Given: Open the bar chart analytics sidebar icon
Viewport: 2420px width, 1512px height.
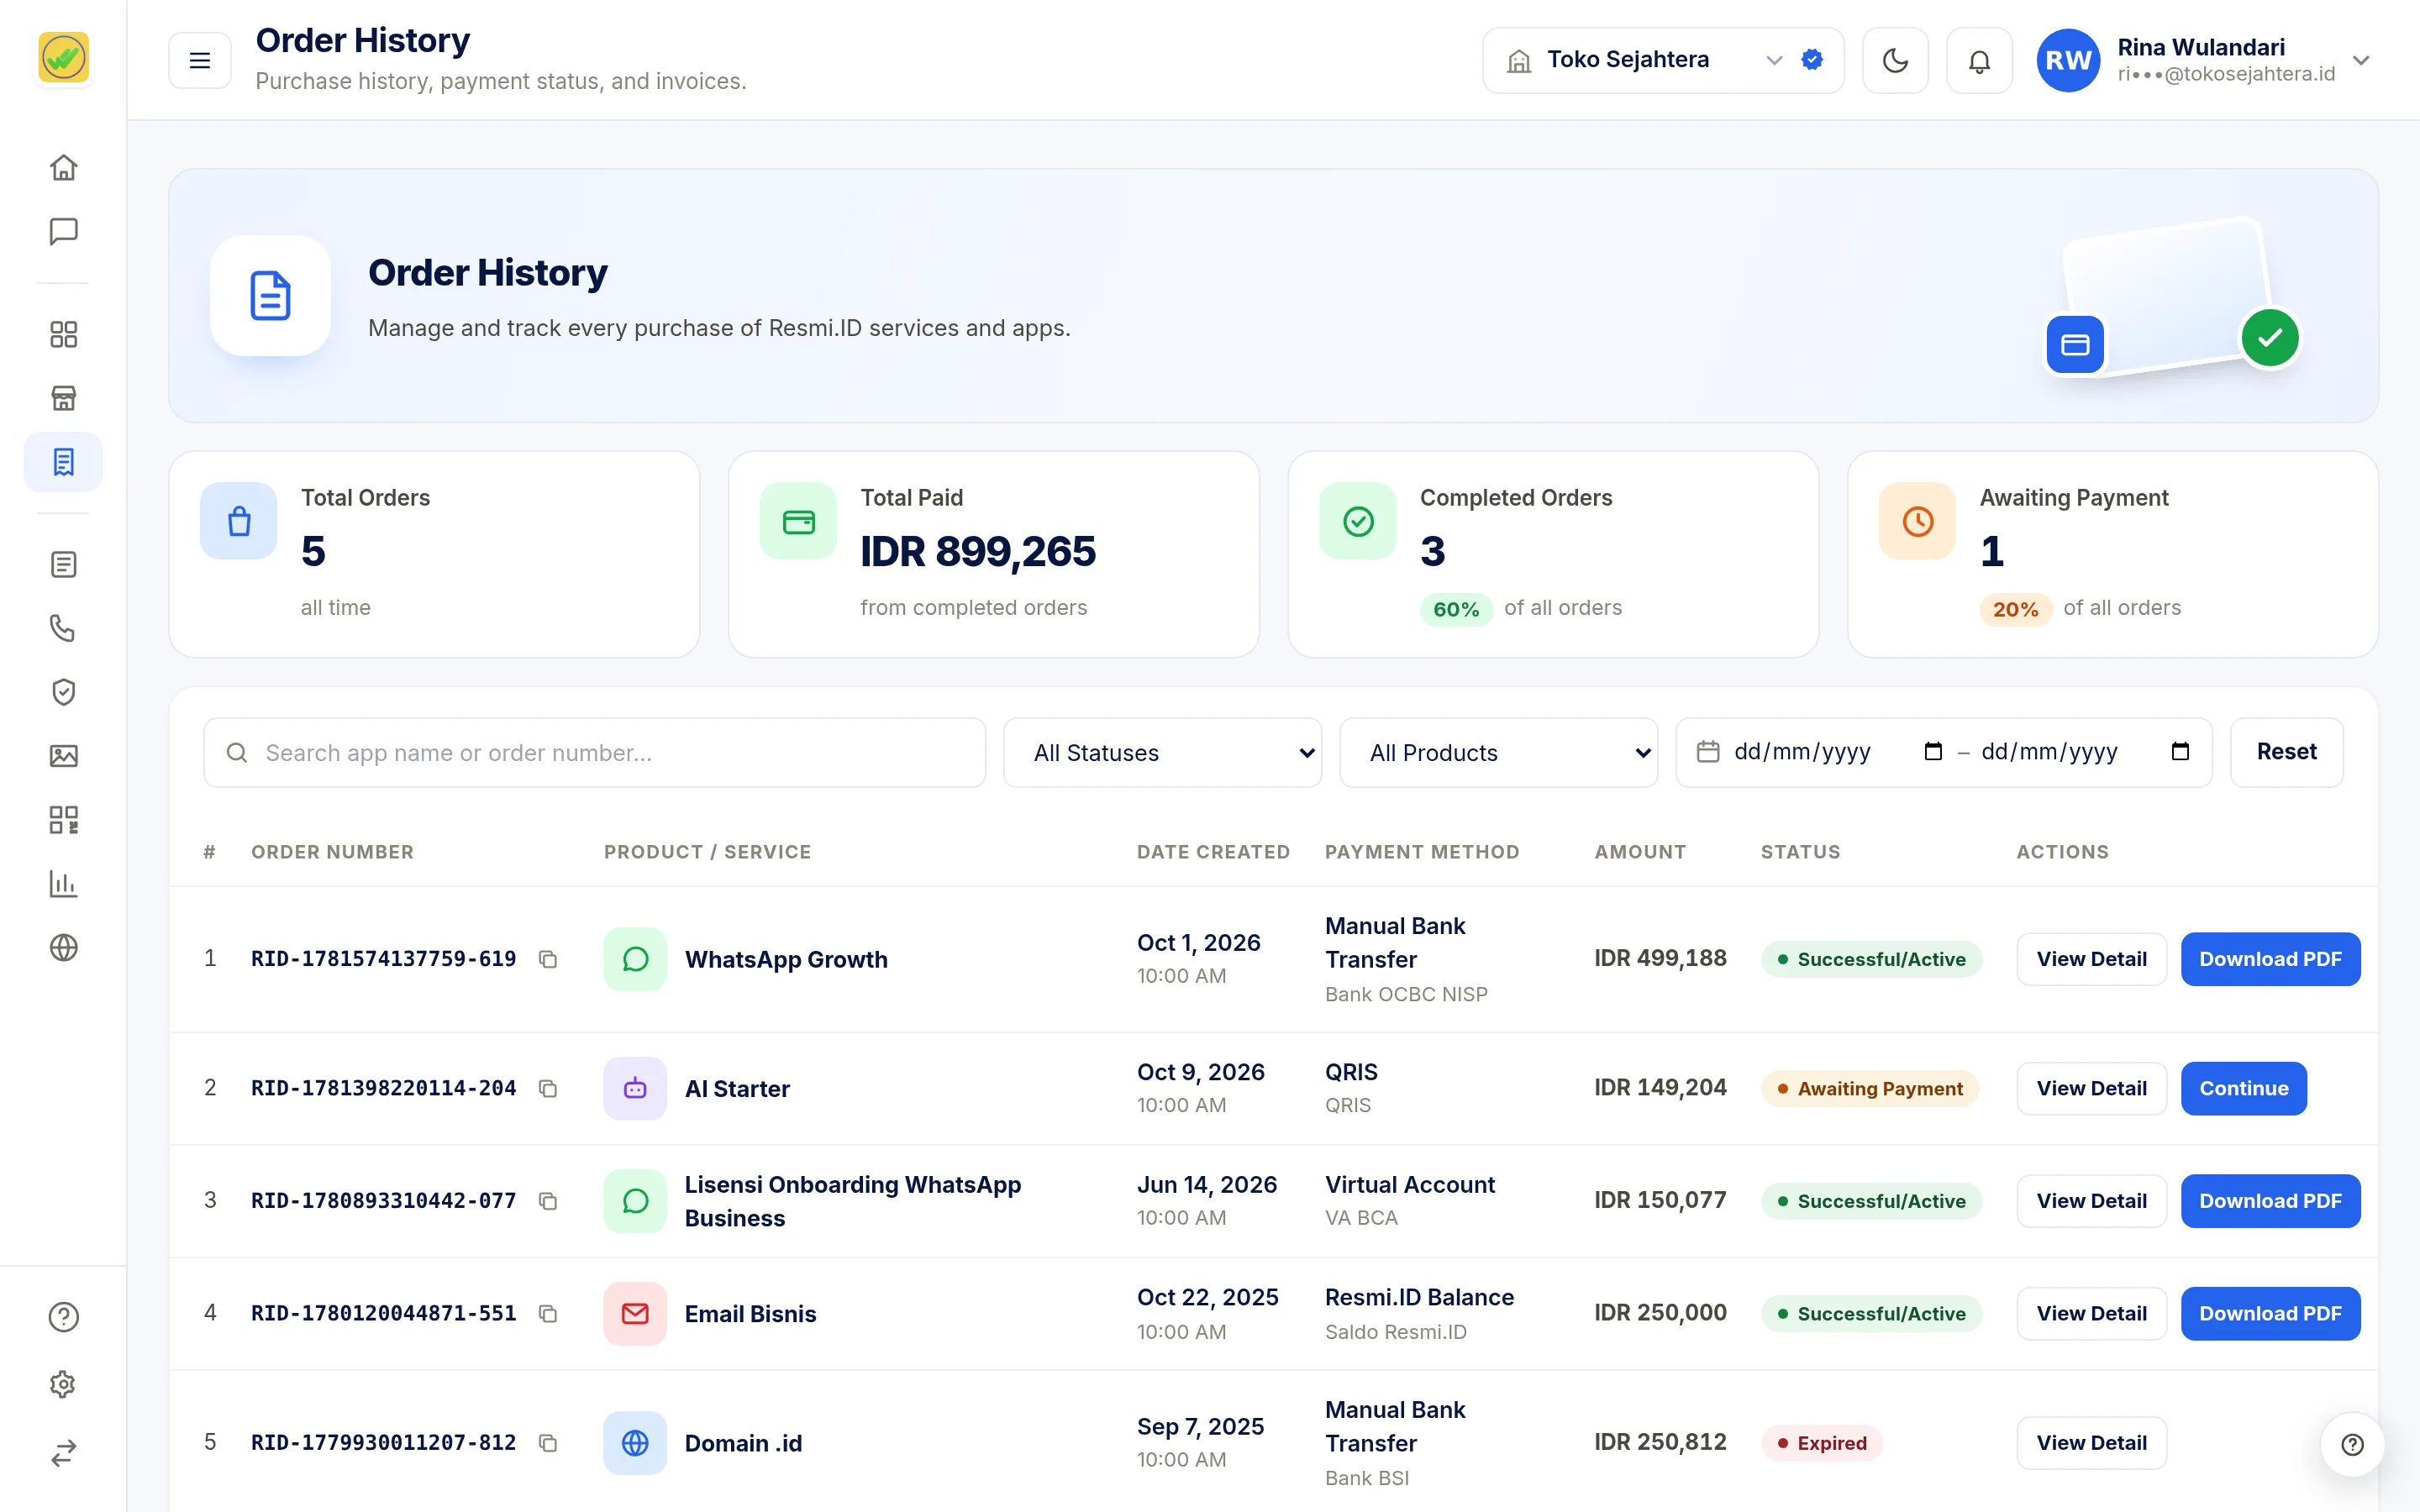Looking at the screenshot, I should tap(63, 884).
